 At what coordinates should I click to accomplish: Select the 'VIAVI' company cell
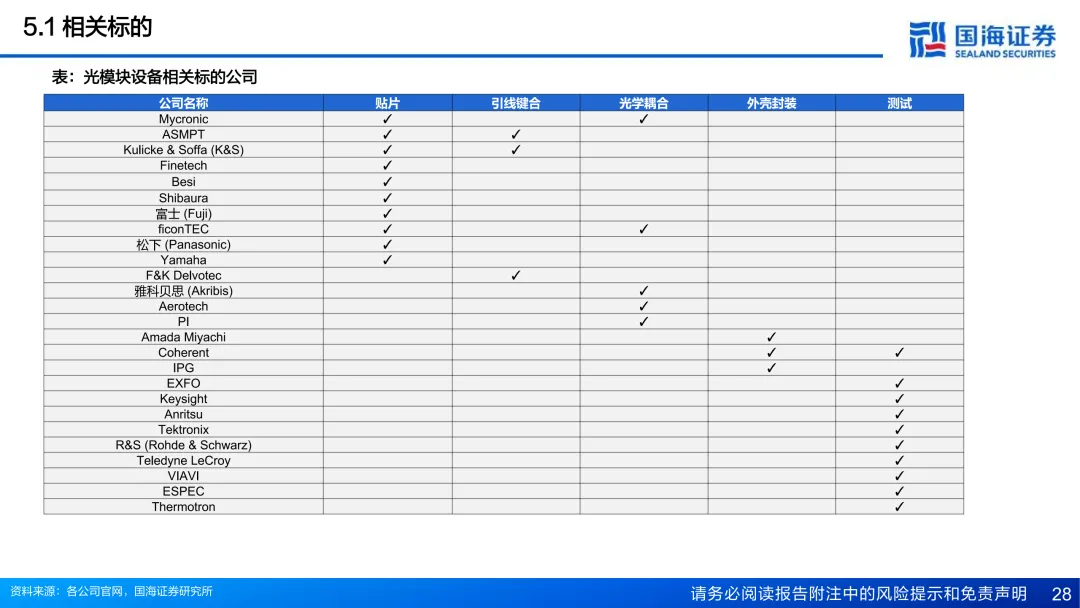(x=183, y=476)
